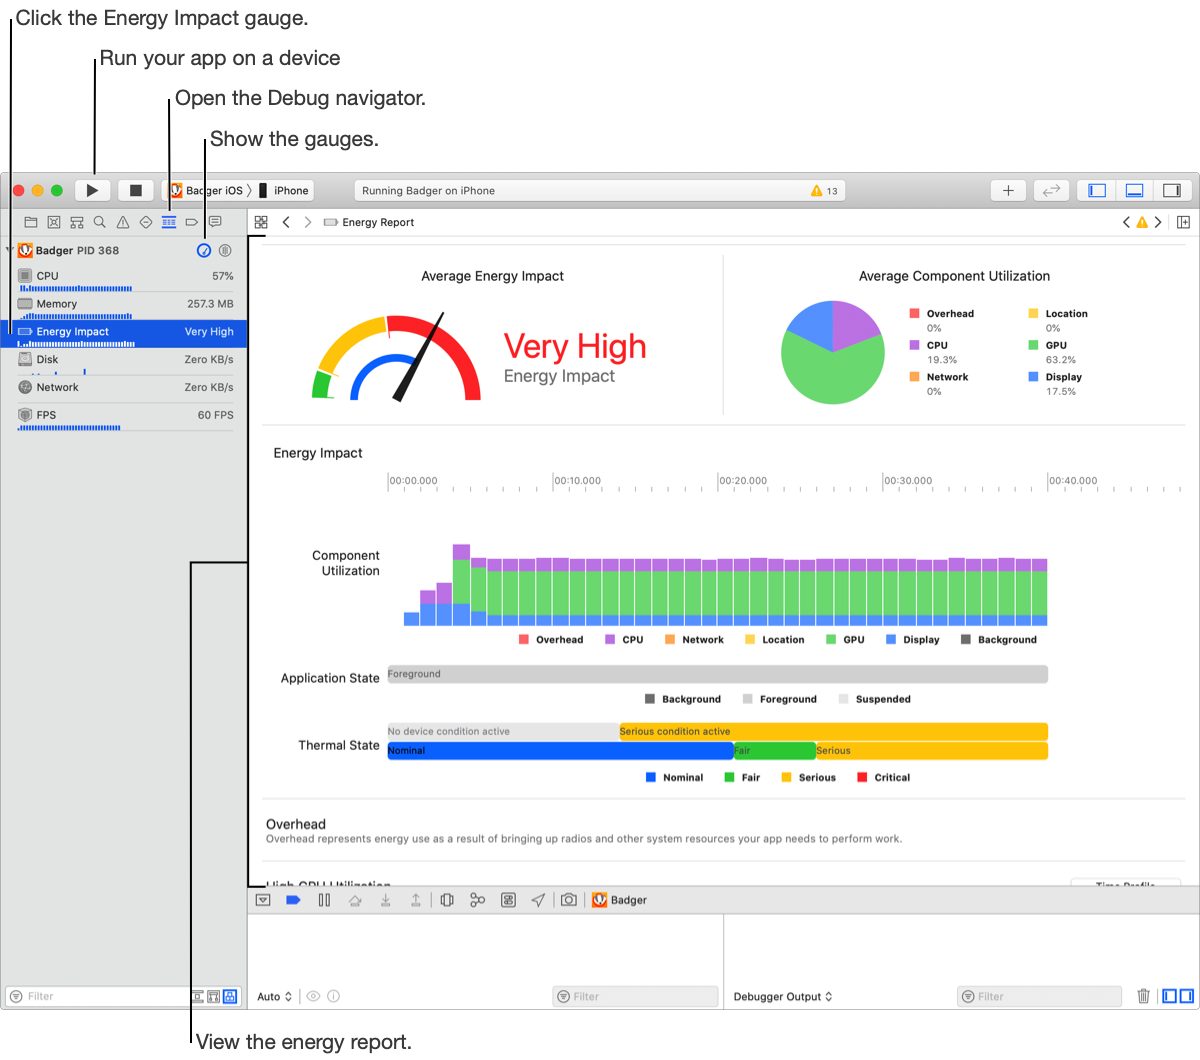Open the Issue navigator warning-triangle icon
1200x1060 pixels.
(x=123, y=222)
